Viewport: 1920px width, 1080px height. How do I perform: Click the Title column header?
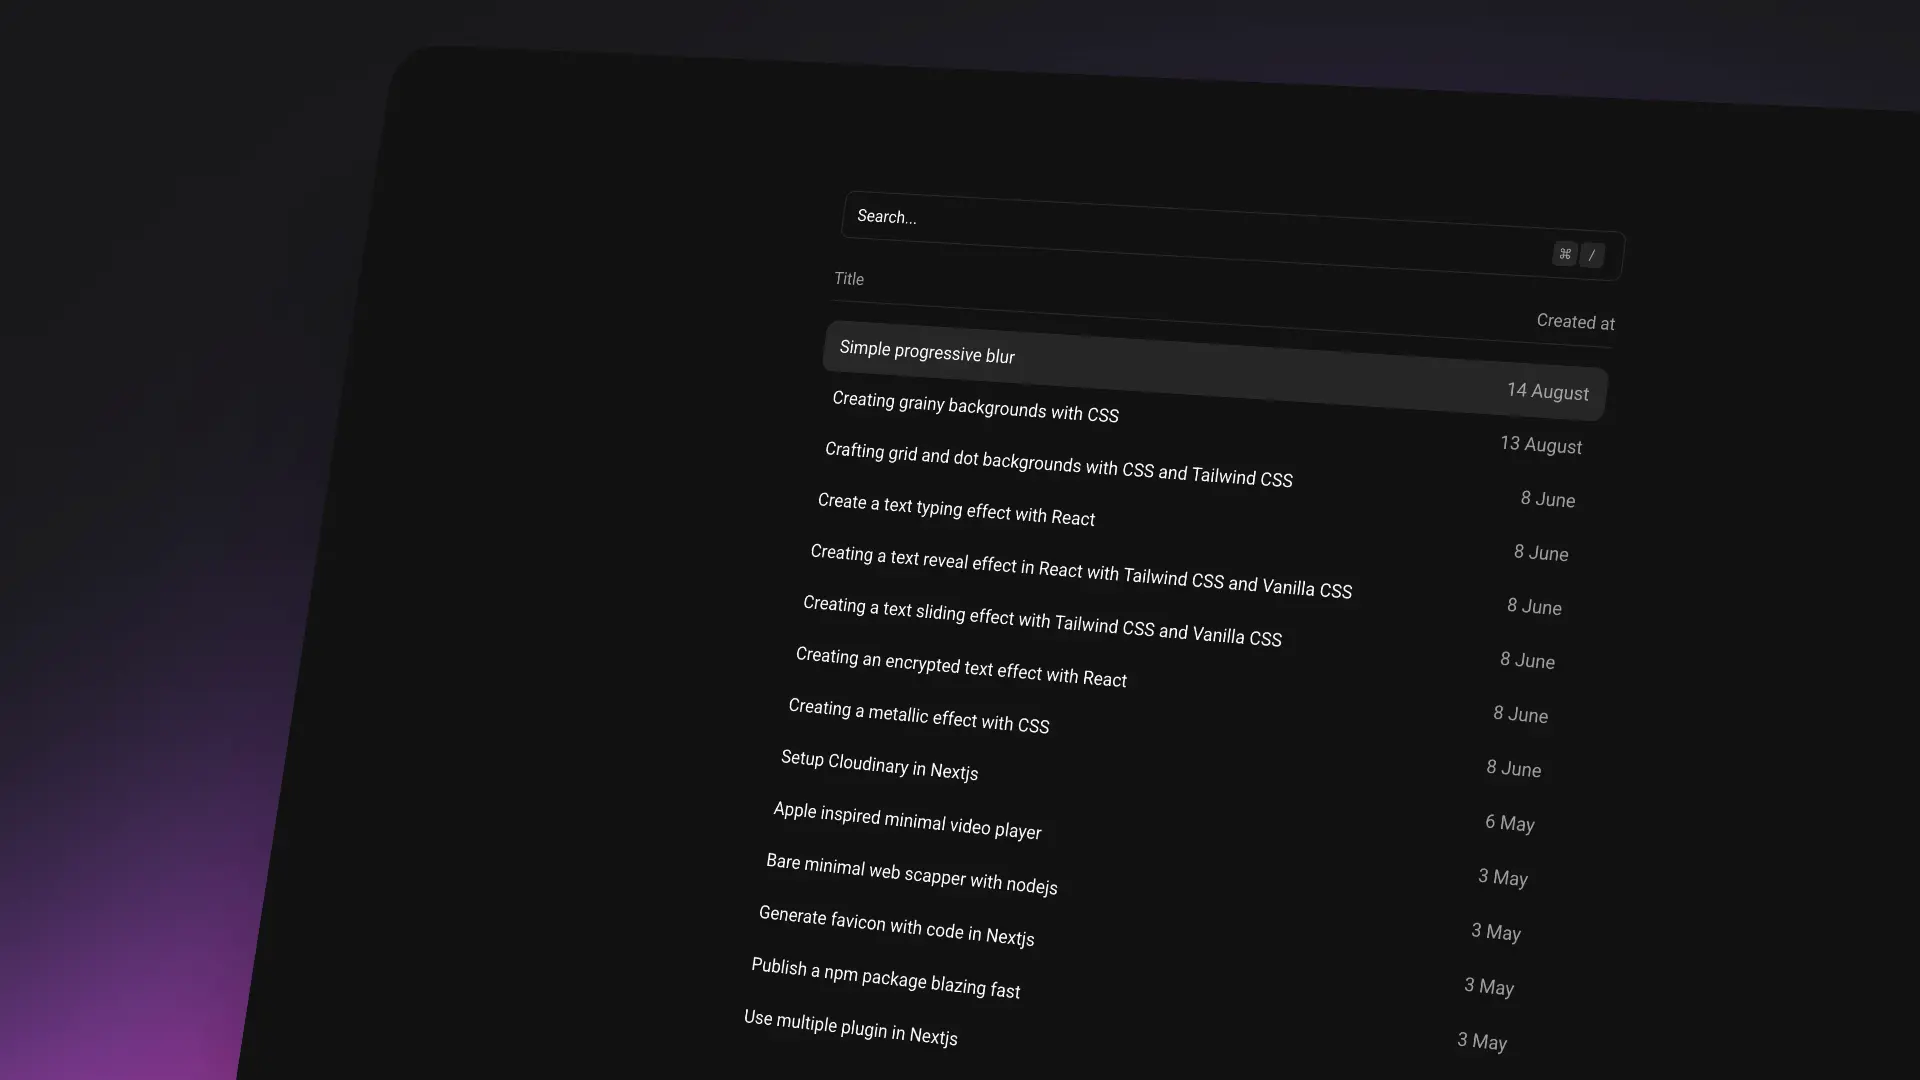[x=849, y=279]
